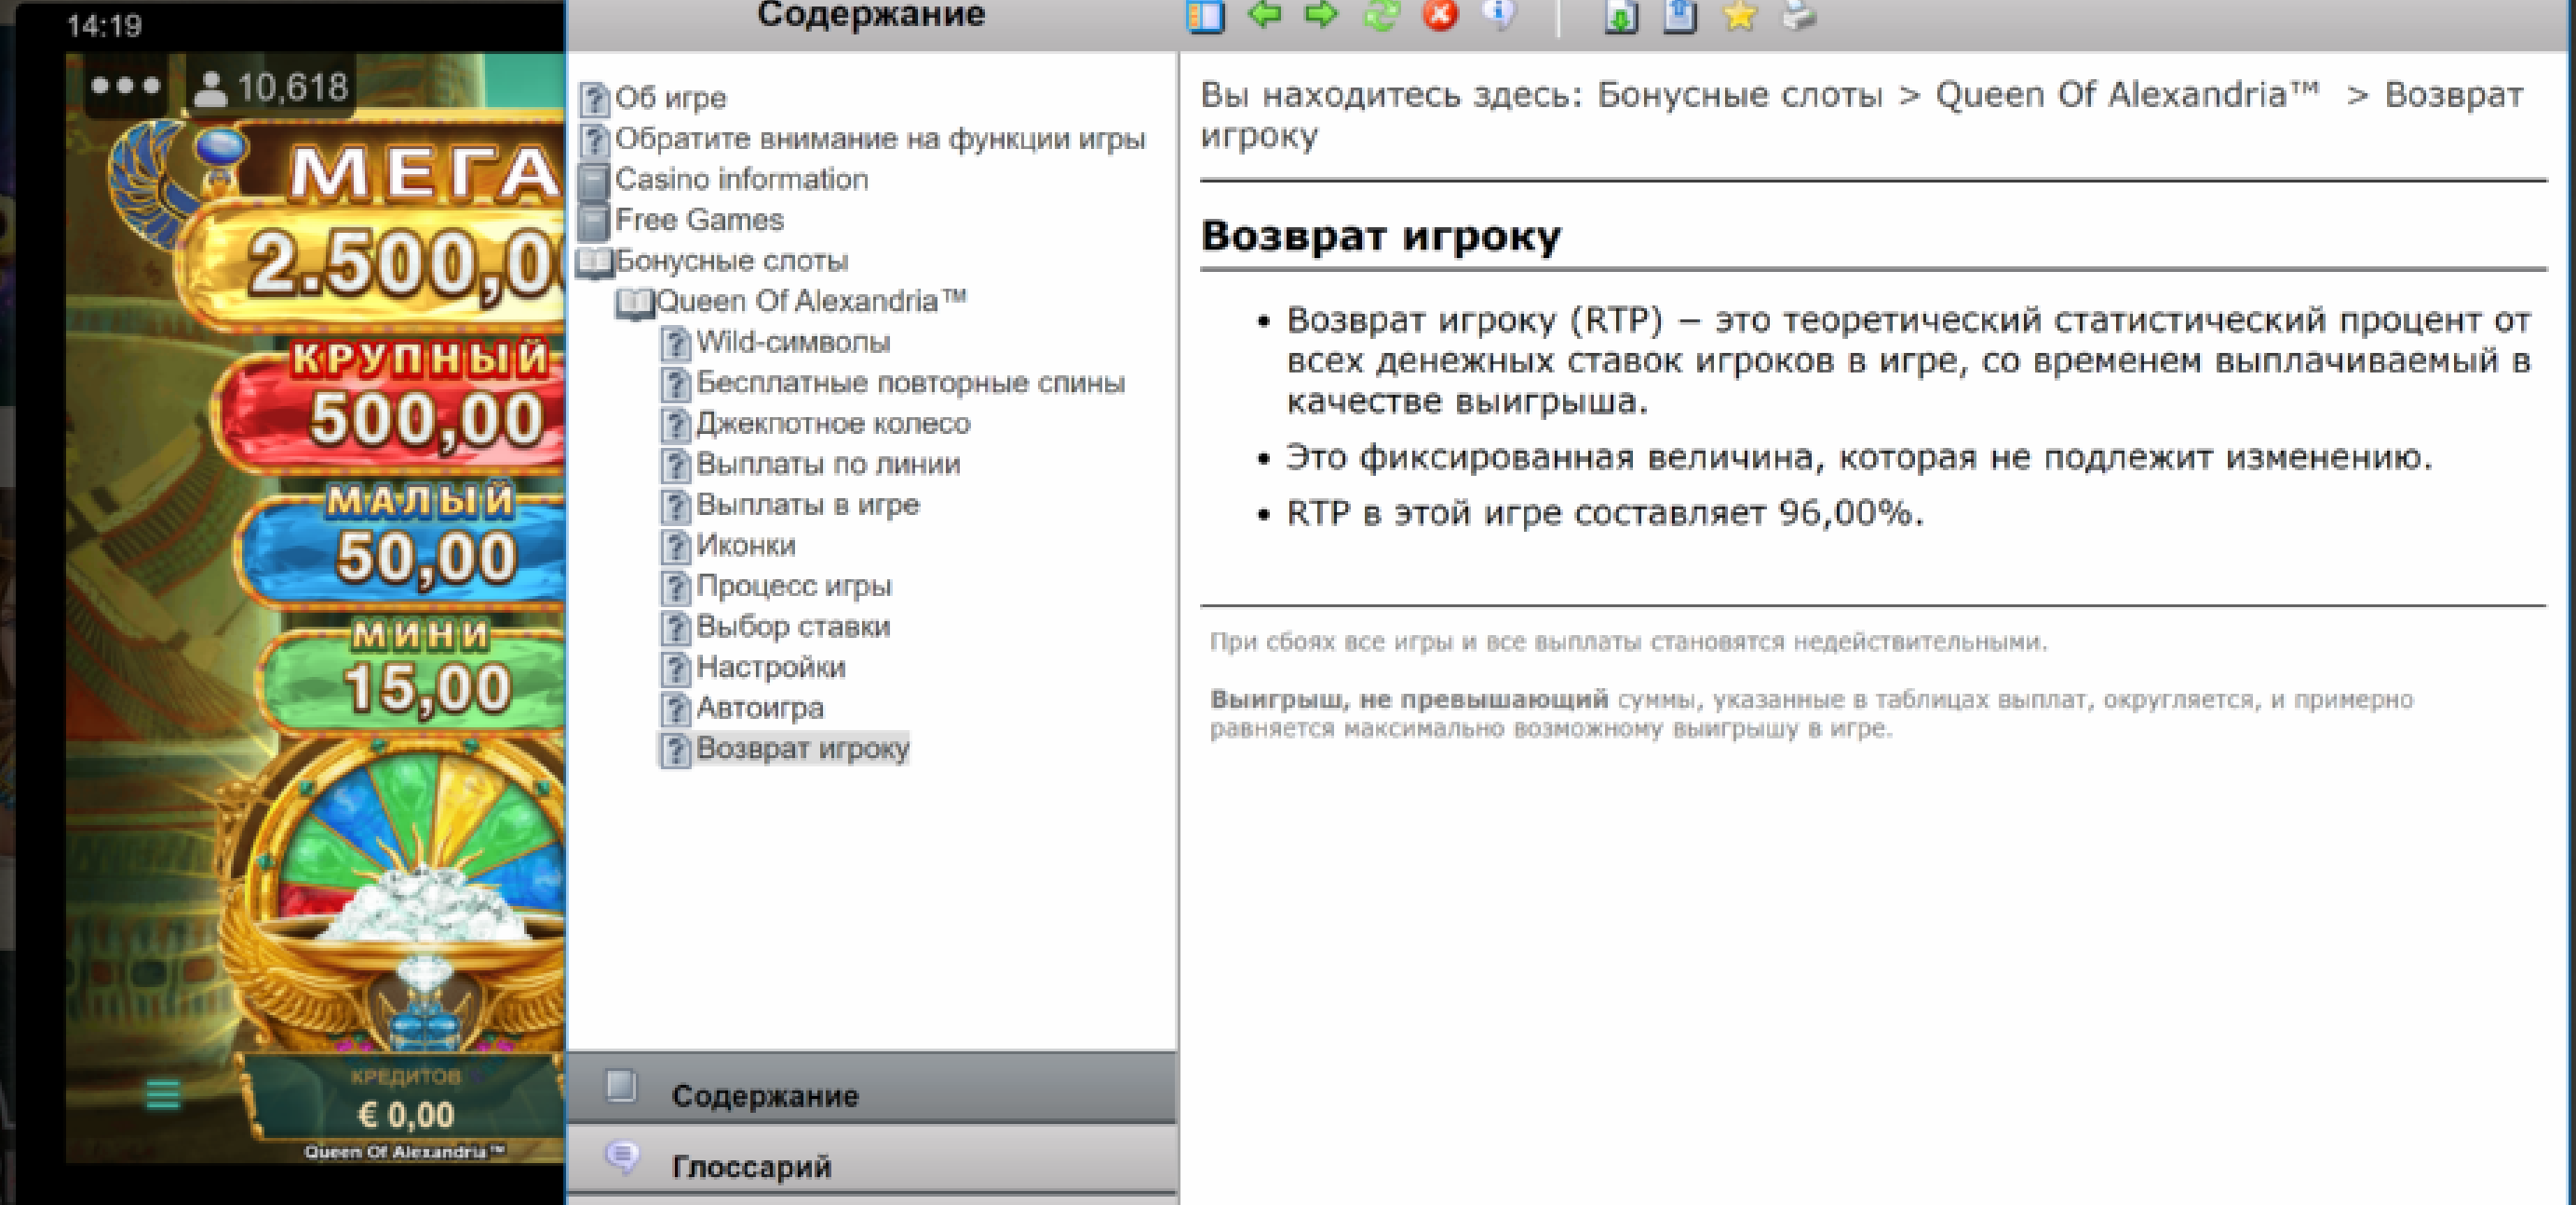Screen dimensions: 2576x1205
Task: Open the three-dot menu in game window
Action: 125,86
